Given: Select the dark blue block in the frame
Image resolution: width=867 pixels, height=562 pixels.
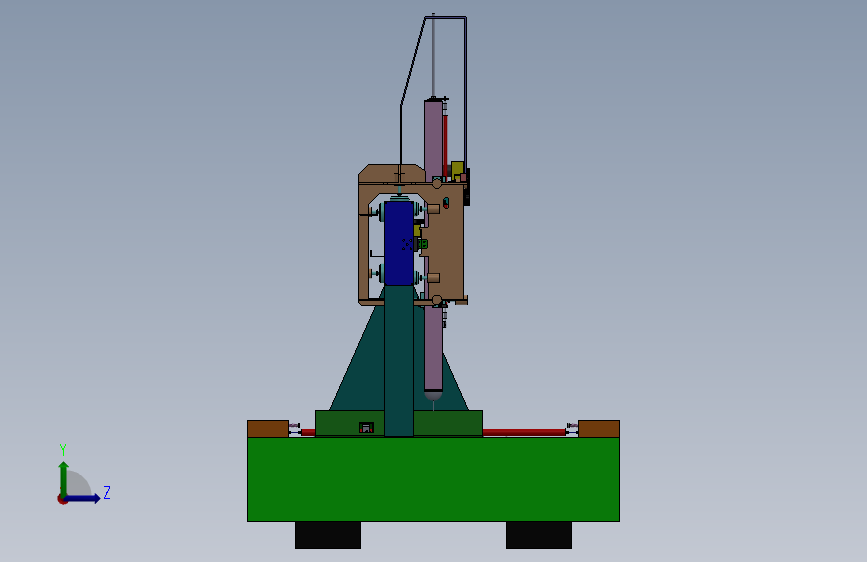Looking at the screenshot, I should coord(399,243).
